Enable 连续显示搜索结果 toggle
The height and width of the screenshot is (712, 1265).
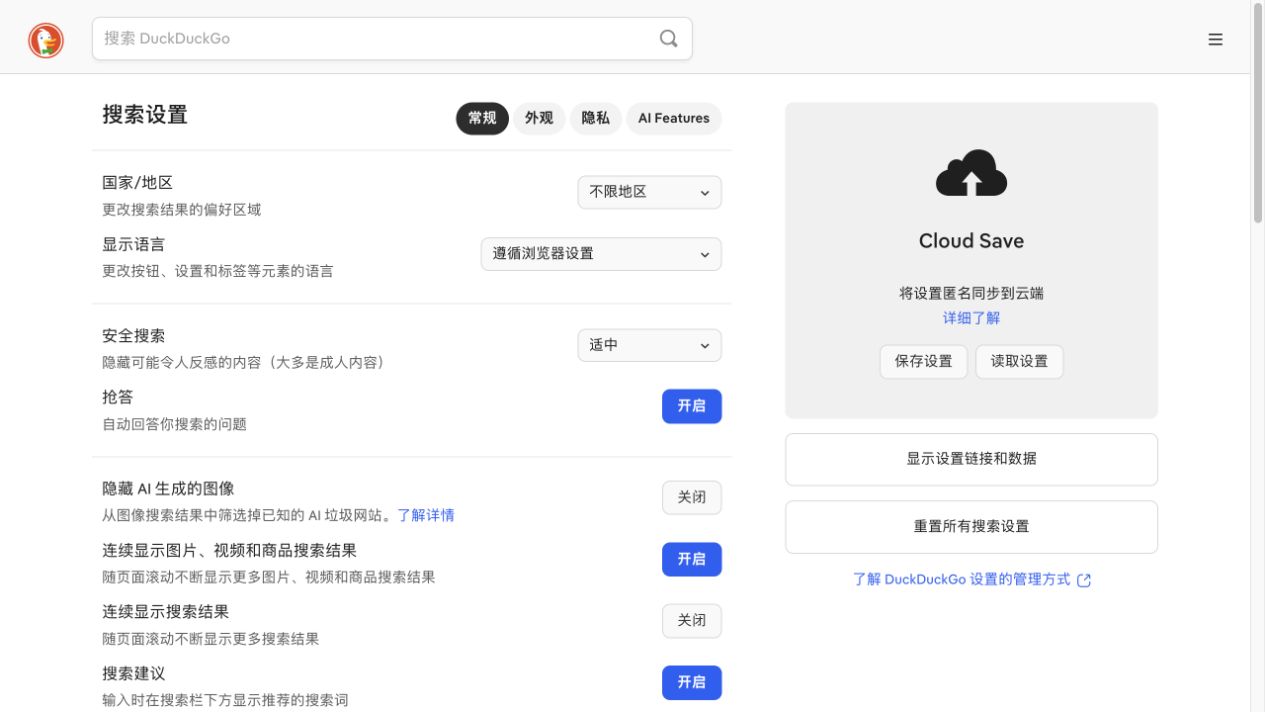[x=691, y=620]
